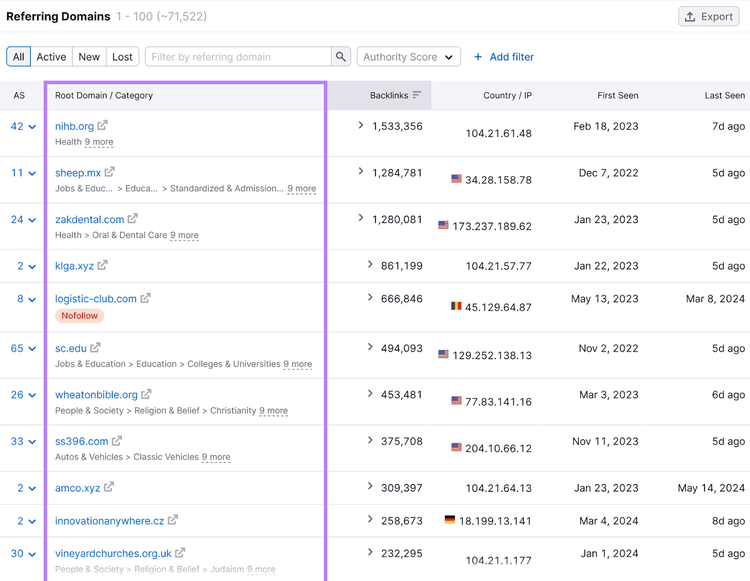750x581 pixels.
Task: Expand AS score 8 chevron
Action: [x=32, y=300]
